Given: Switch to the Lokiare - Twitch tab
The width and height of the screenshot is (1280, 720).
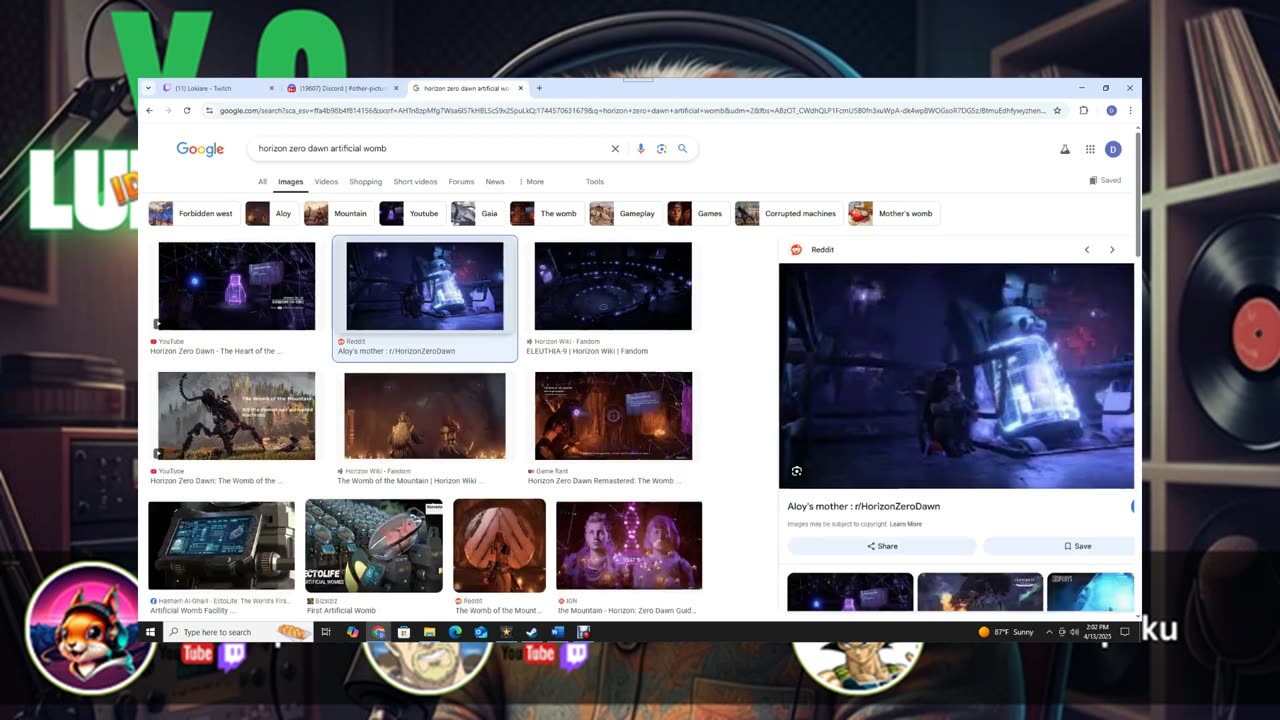Looking at the screenshot, I should (x=219, y=88).
